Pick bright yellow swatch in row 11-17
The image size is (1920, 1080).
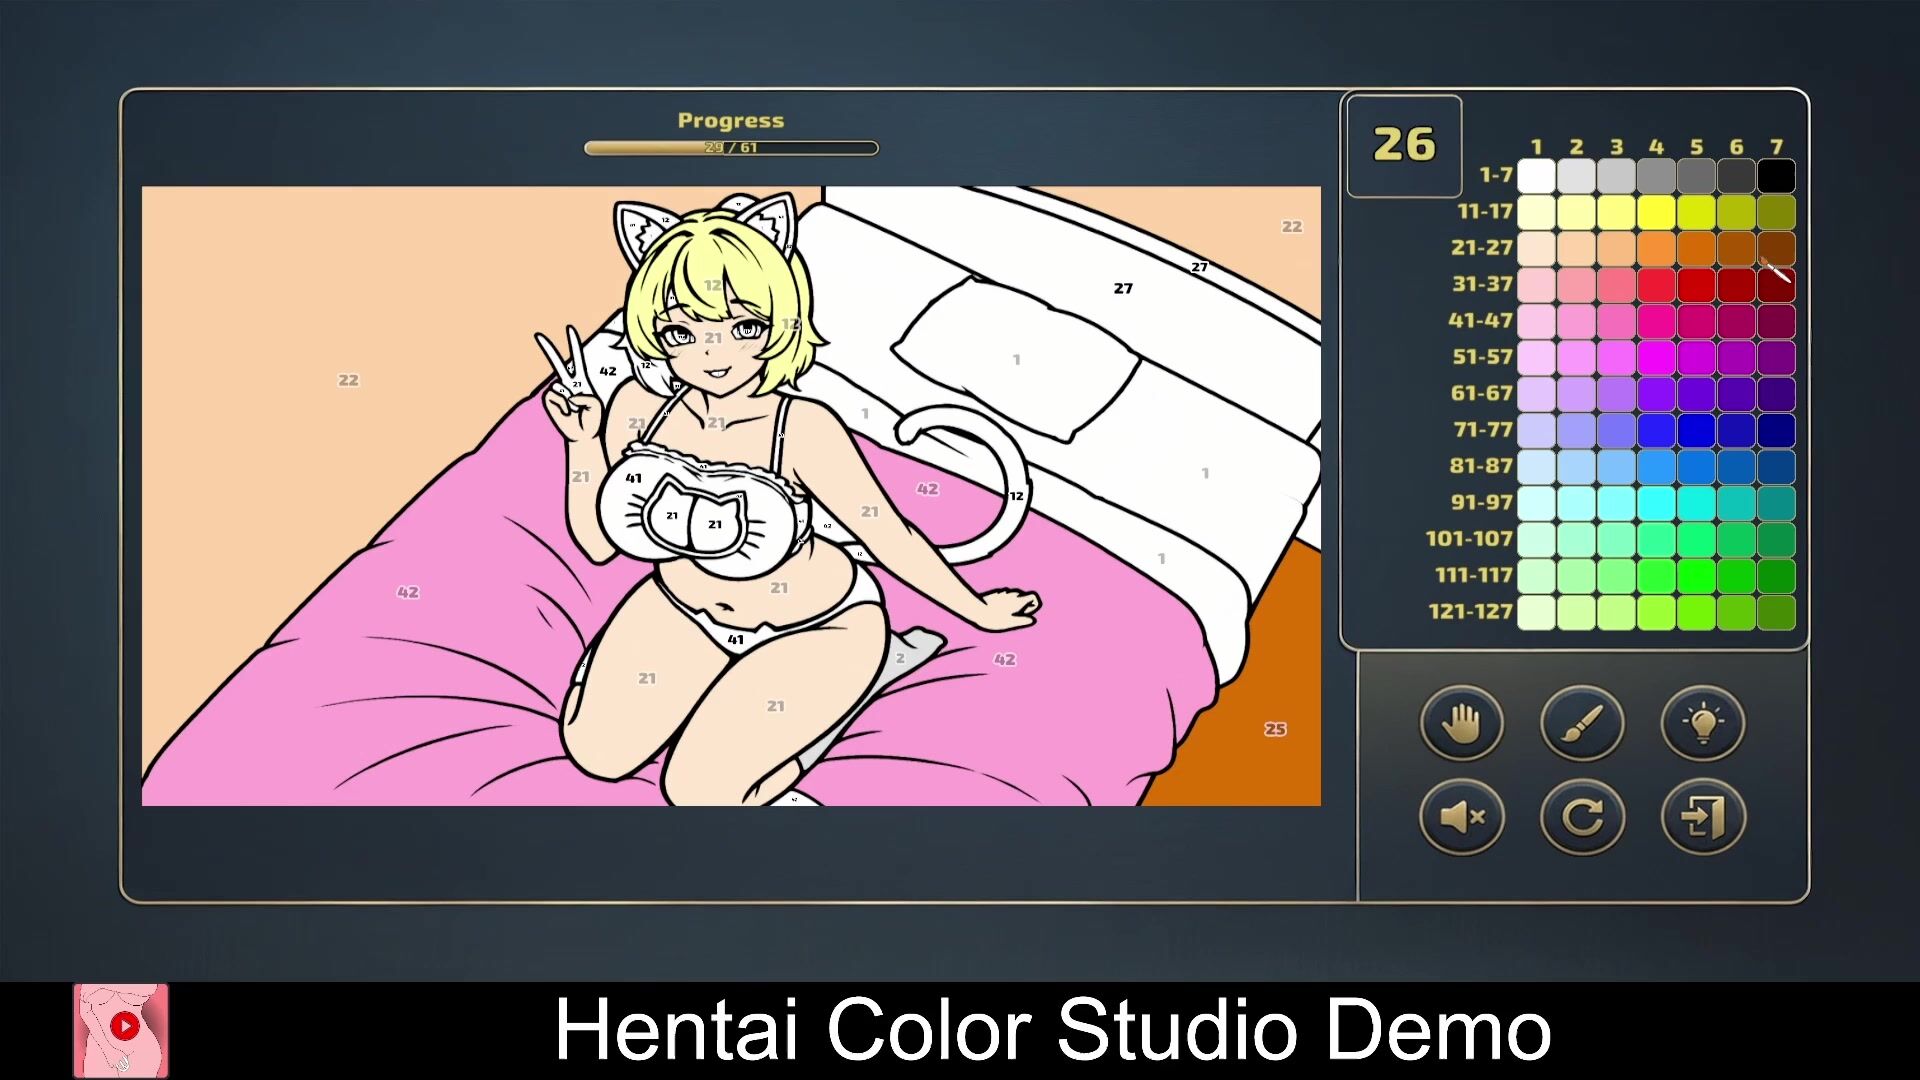coord(1656,212)
